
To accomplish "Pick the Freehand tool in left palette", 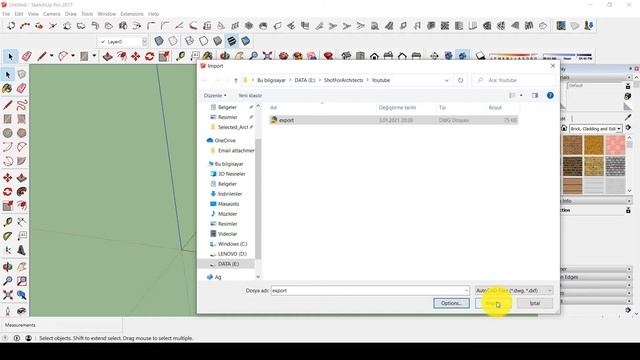I will click(x=22, y=104).
